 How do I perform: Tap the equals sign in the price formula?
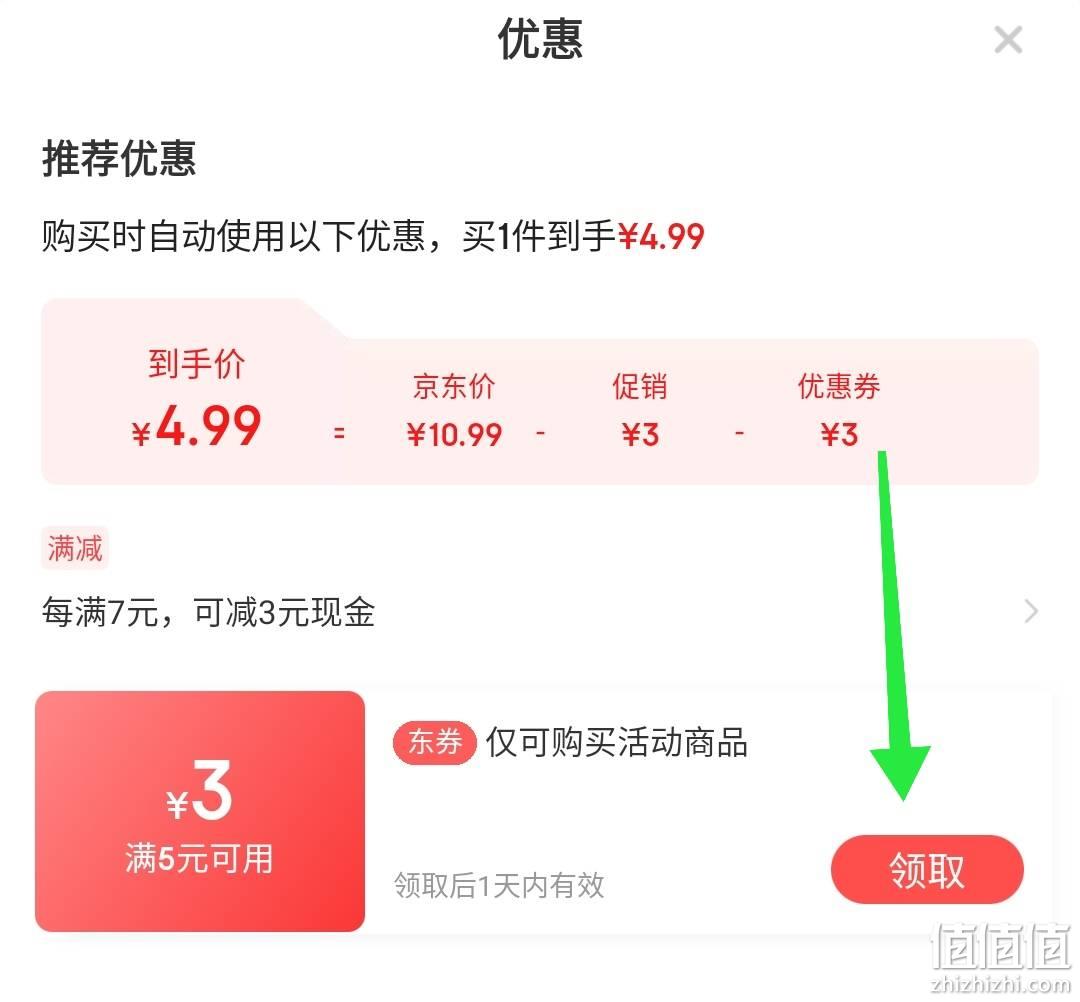(339, 433)
